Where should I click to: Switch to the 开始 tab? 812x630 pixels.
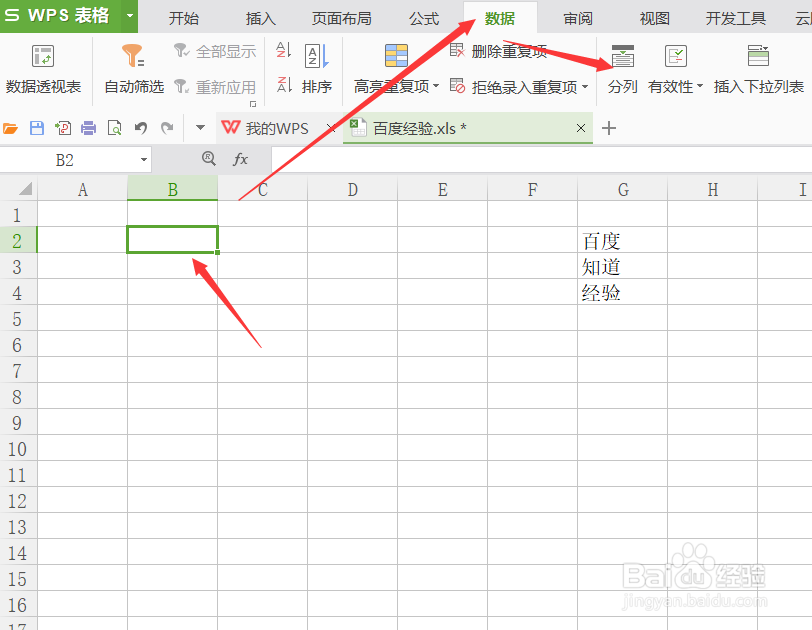click(x=184, y=19)
